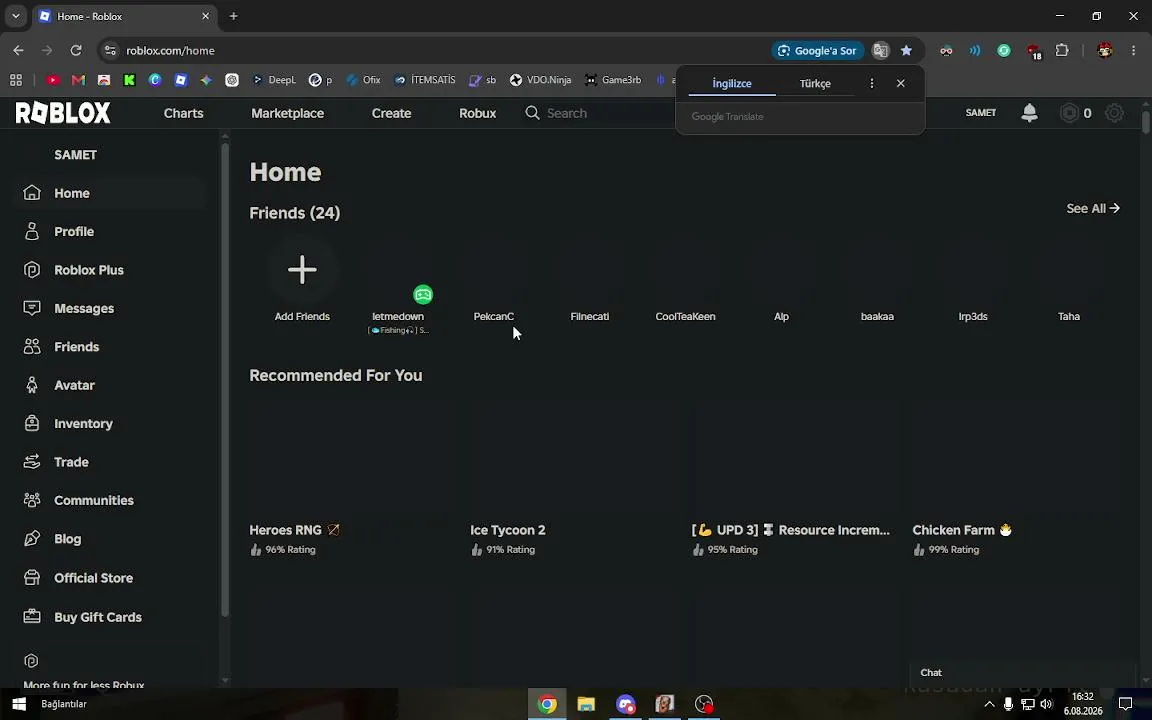Click the Profile sidebar icon
Screen dimensions: 1152x720
(32, 231)
